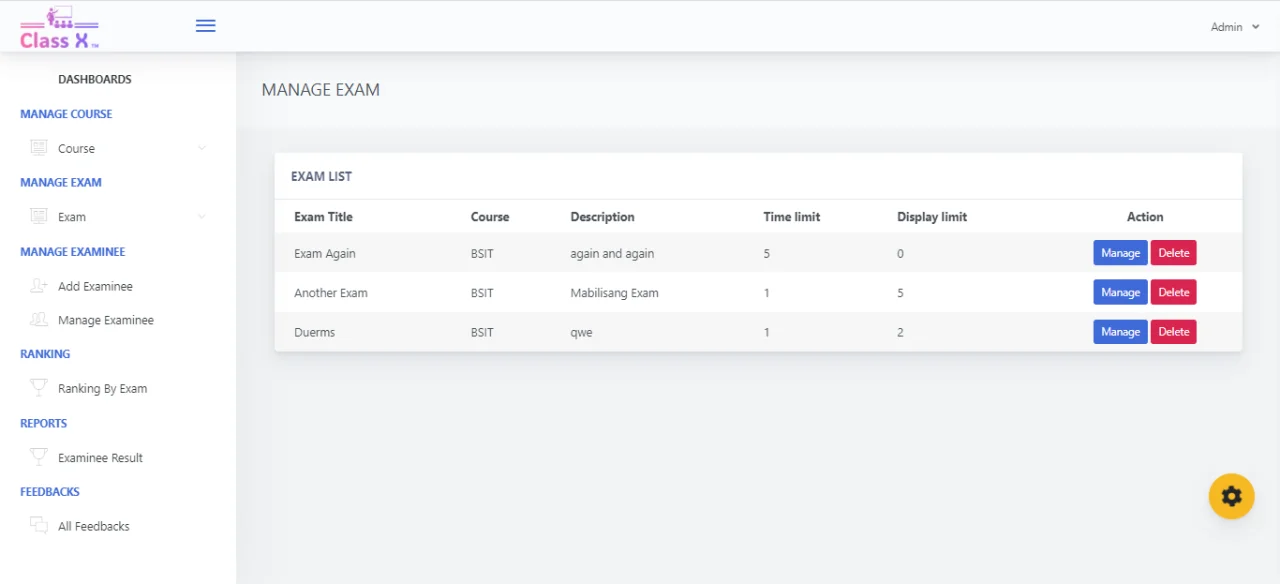Click the FEEDBACKS sidebar heading
This screenshot has height=584, width=1280.
pos(50,492)
